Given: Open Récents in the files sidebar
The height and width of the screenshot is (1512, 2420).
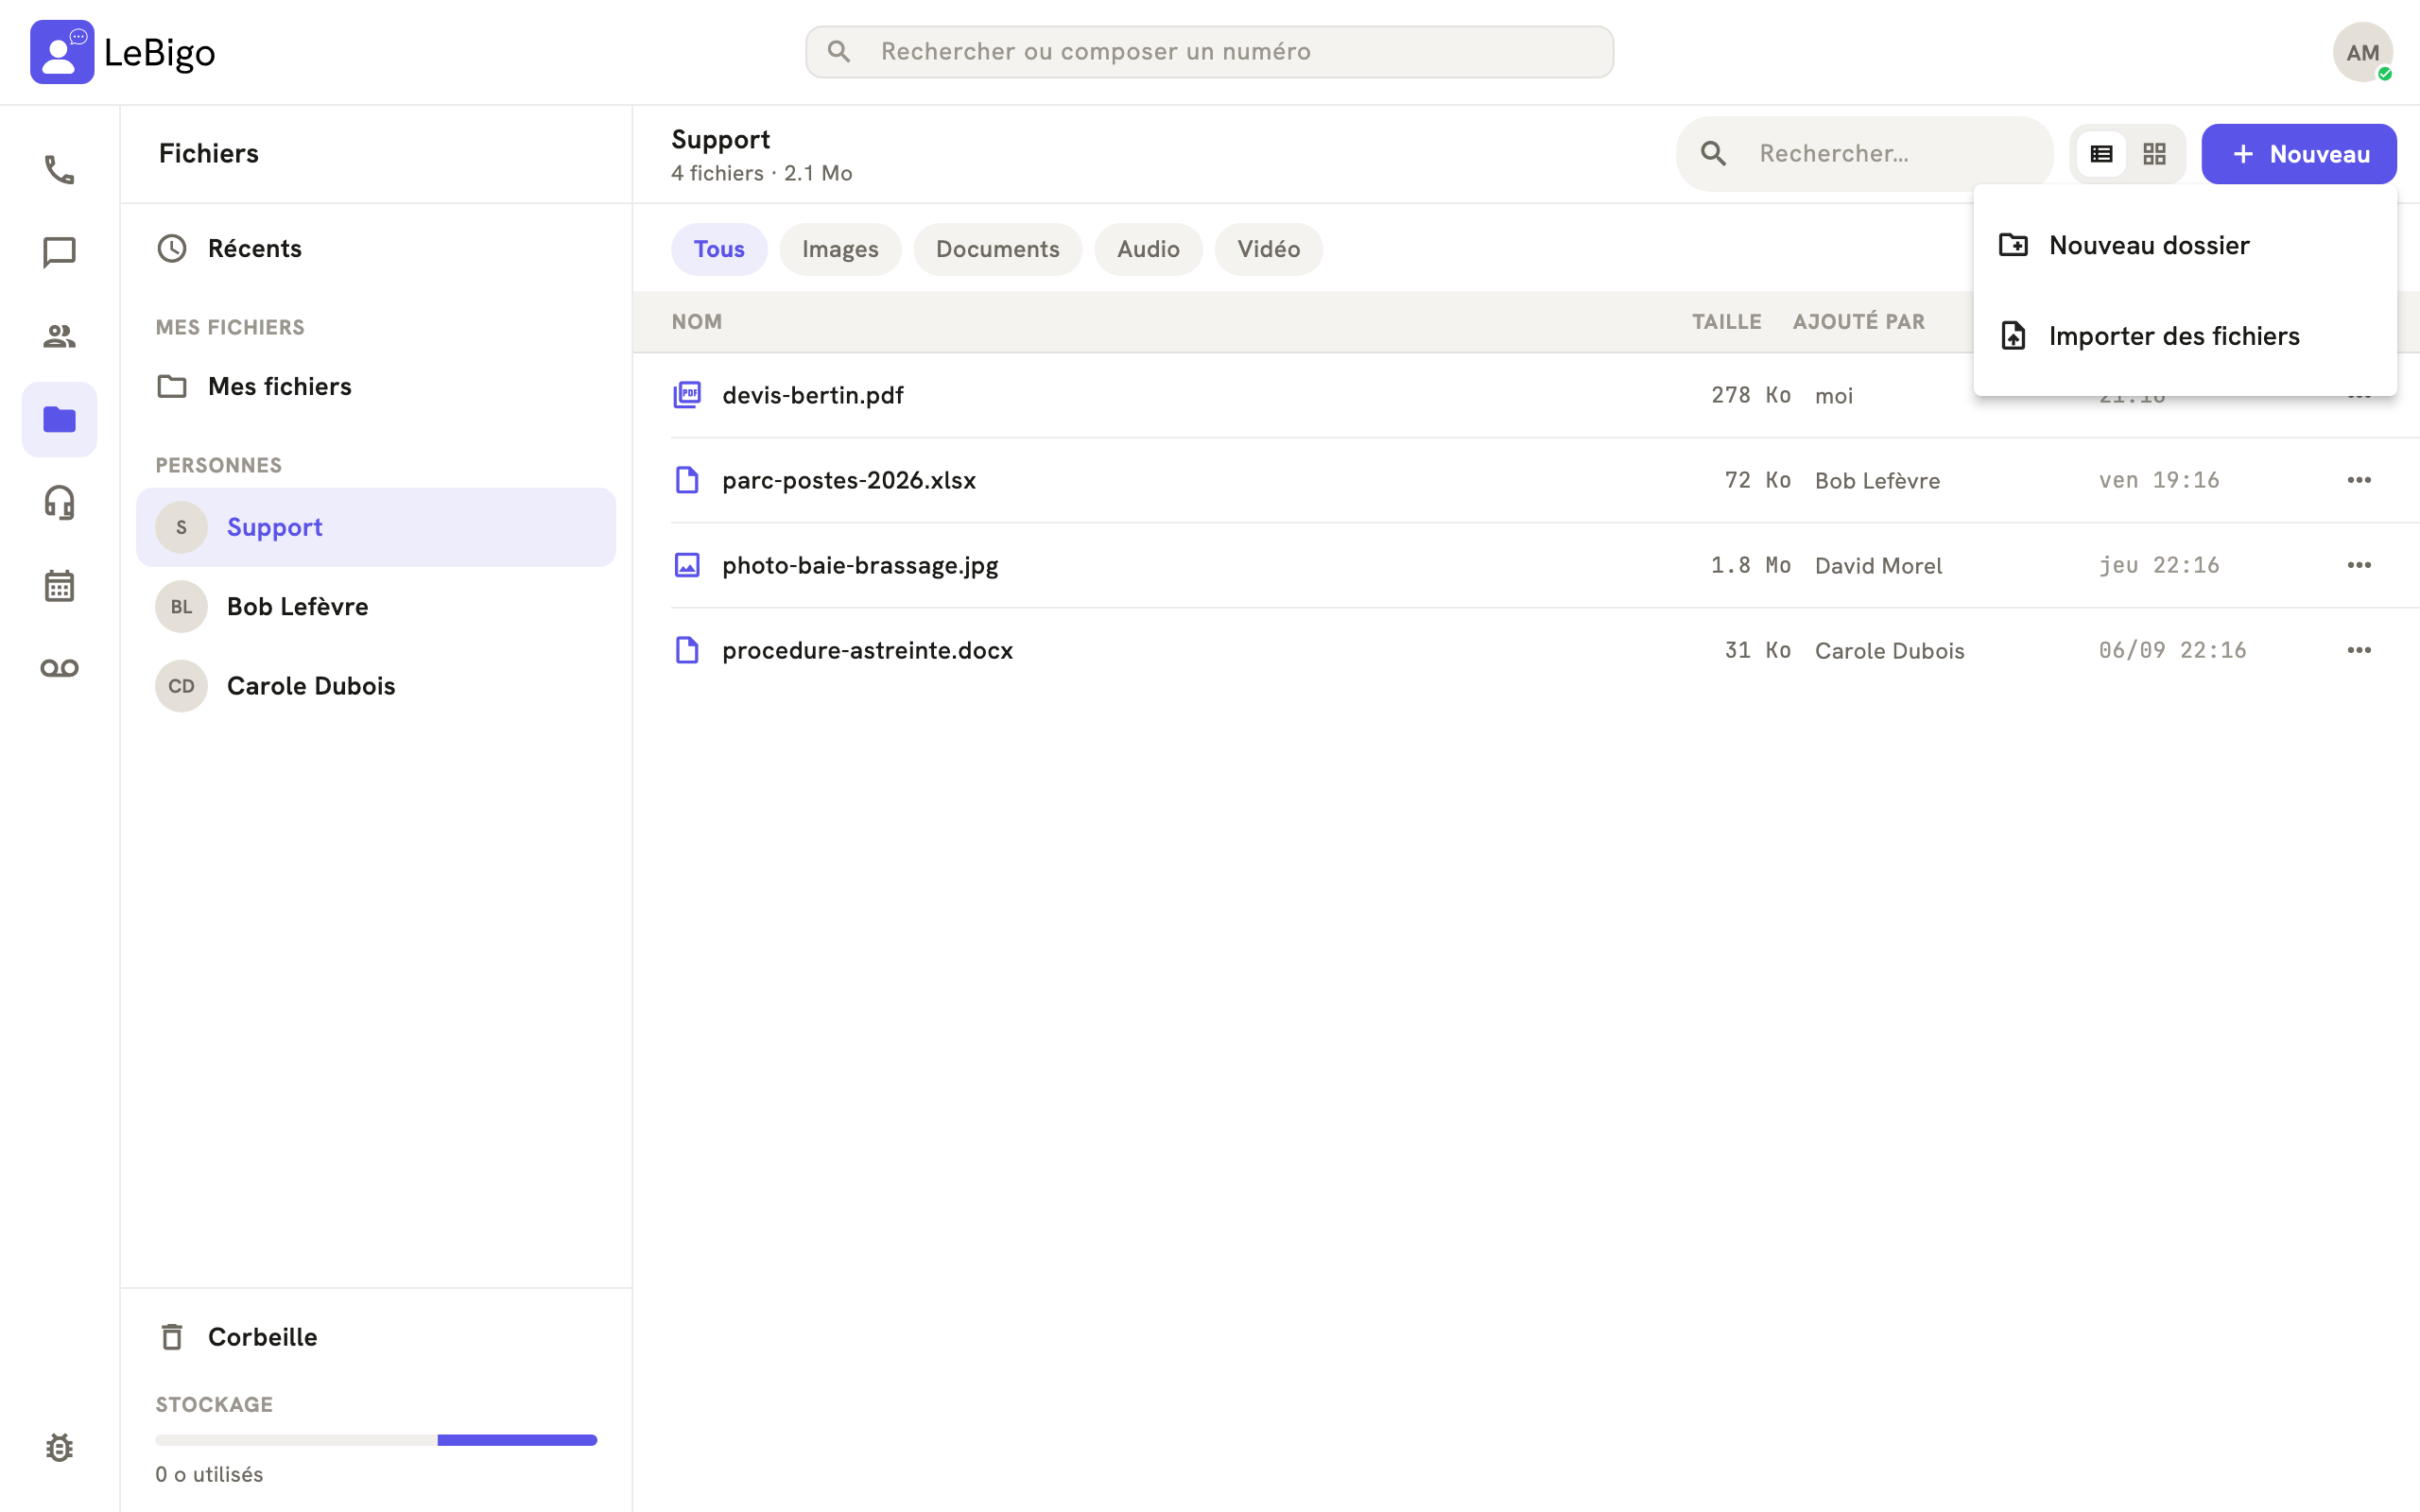Looking at the screenshot, I should (376, 248).
